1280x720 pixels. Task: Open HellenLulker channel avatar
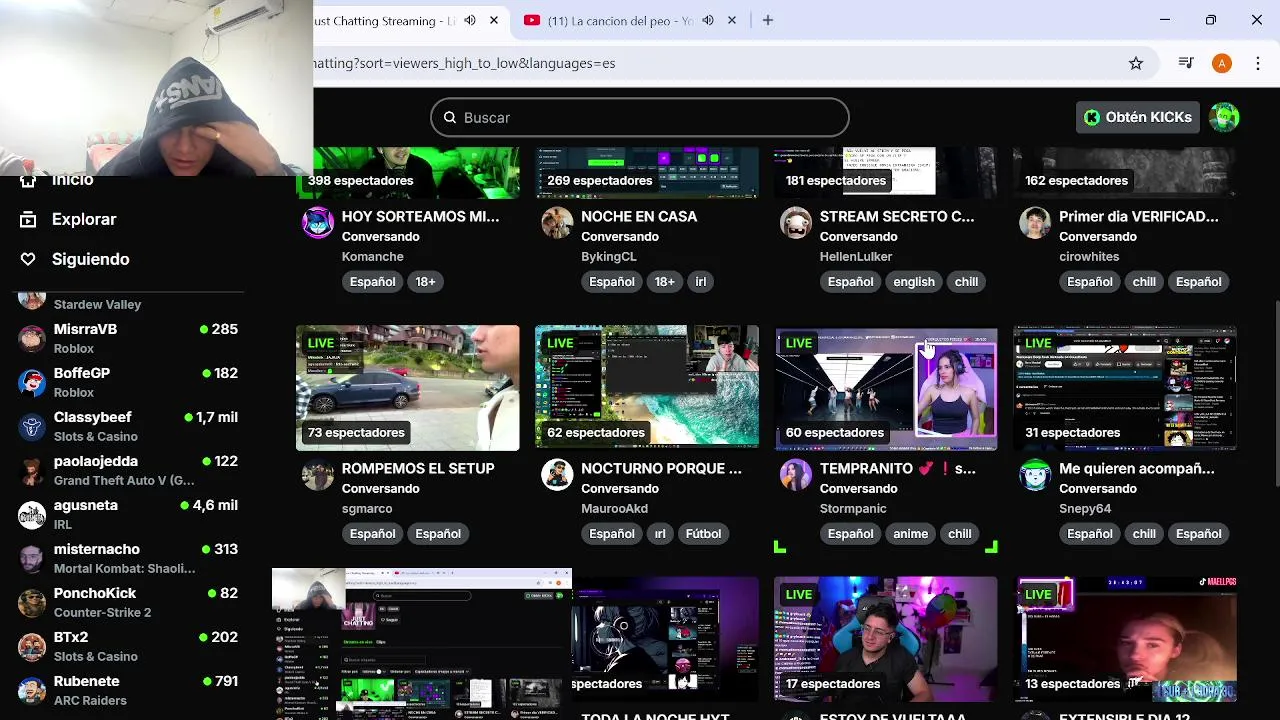pyautogui.click(x=796, y=222)
